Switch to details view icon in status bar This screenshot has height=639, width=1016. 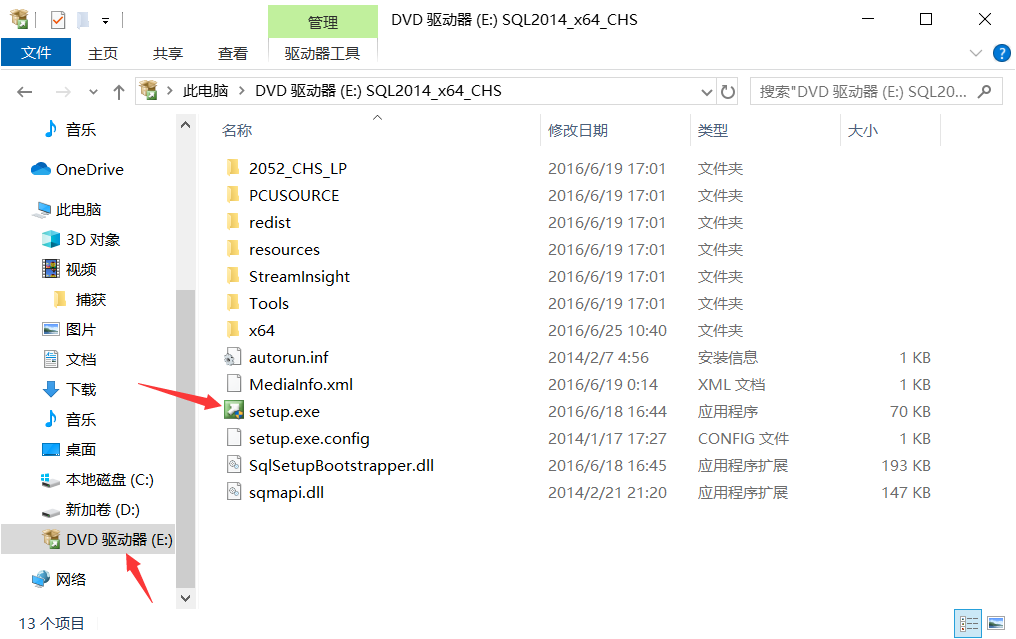[969, 623]
